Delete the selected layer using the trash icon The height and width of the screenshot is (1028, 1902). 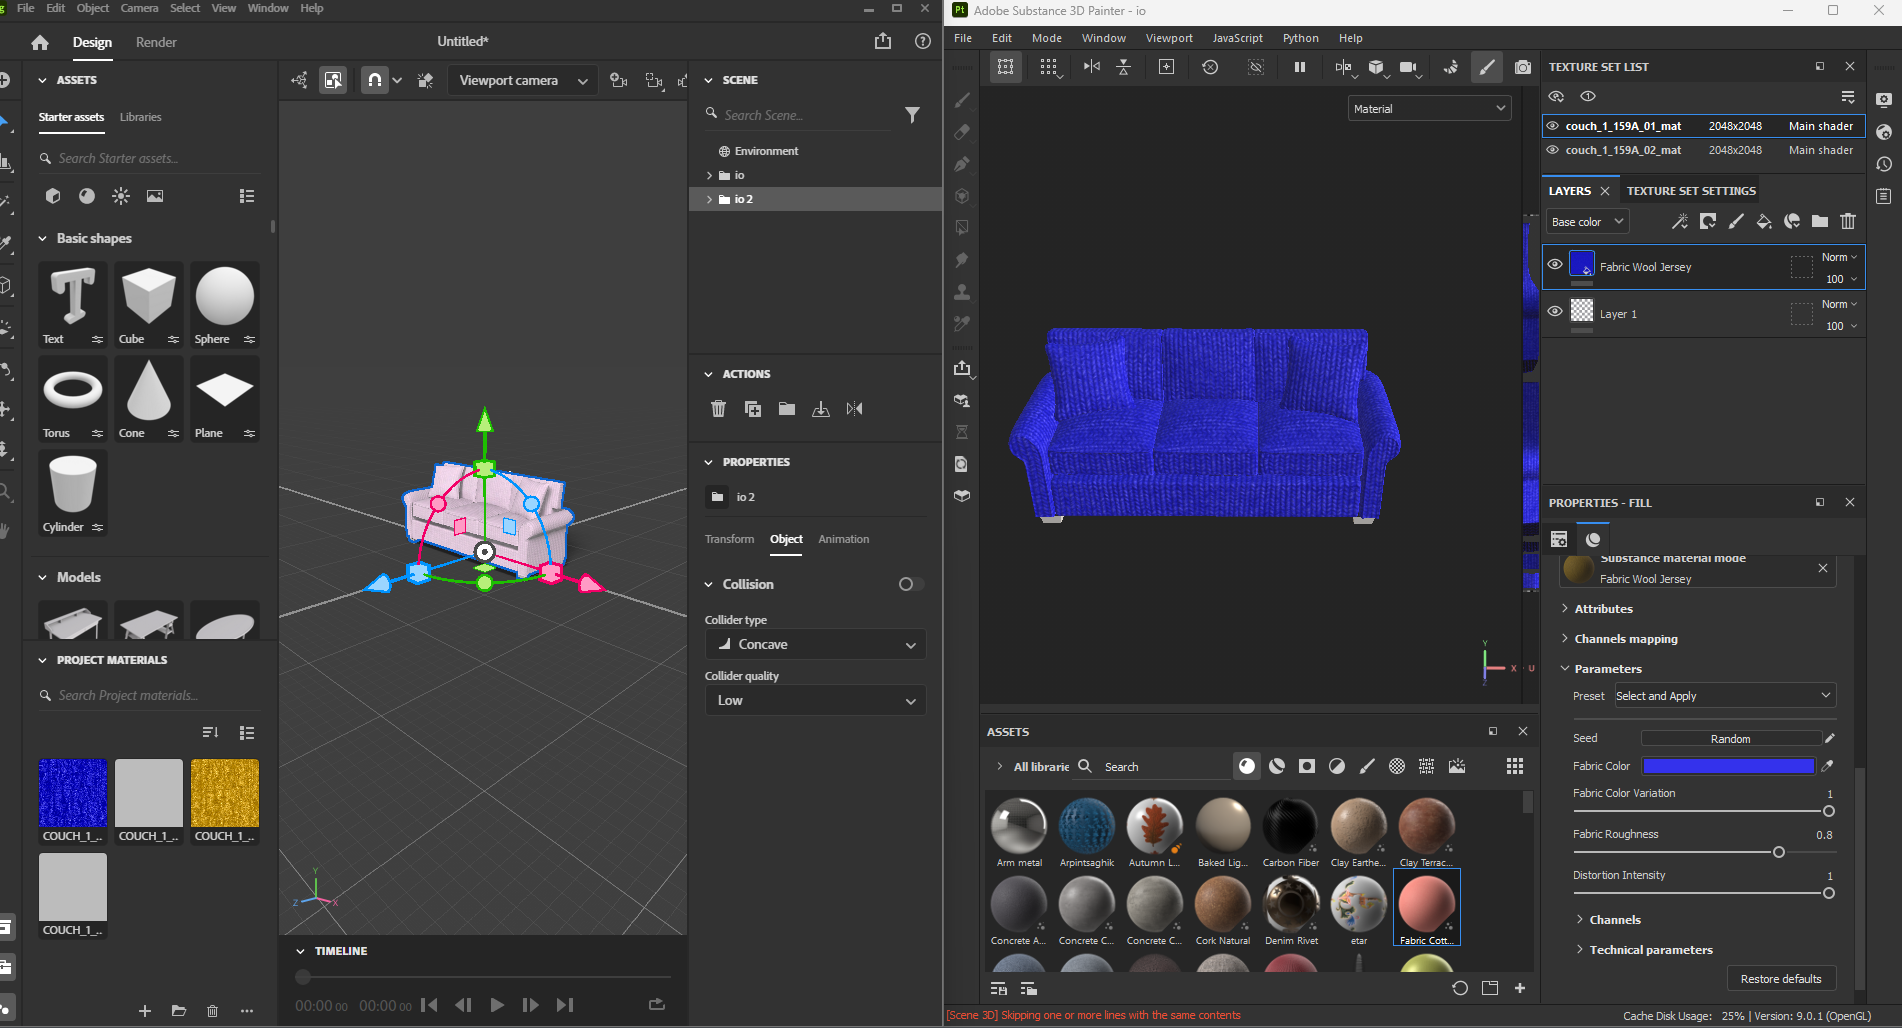[1848, 222]
